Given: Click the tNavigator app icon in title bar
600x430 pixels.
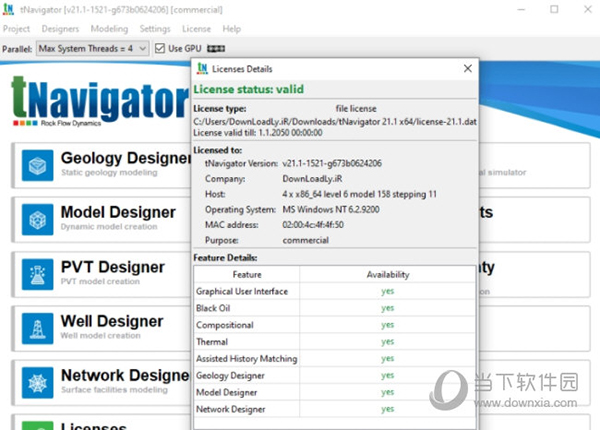Looking at the screenshot, I should pyautogui.click(x=8, y=9).
